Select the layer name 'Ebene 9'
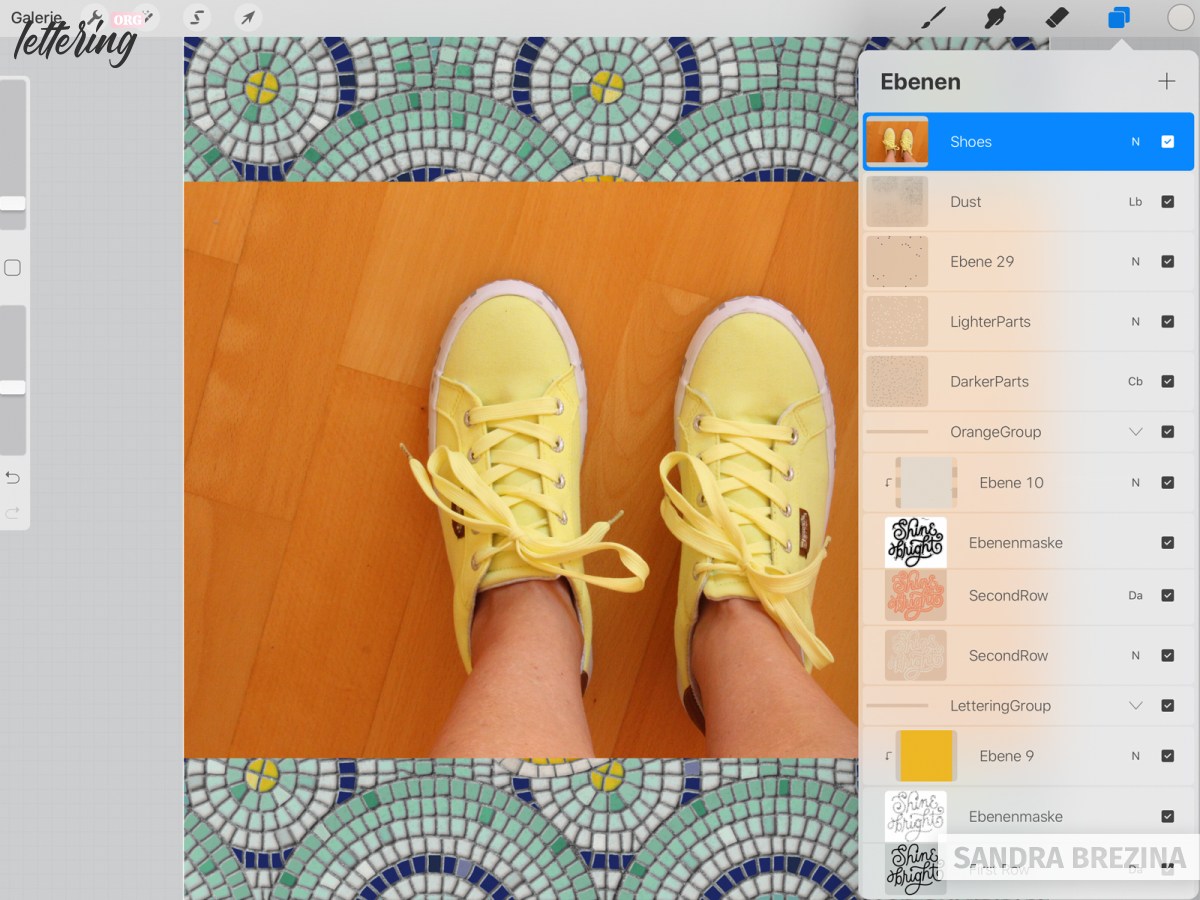 [1007, 757]
